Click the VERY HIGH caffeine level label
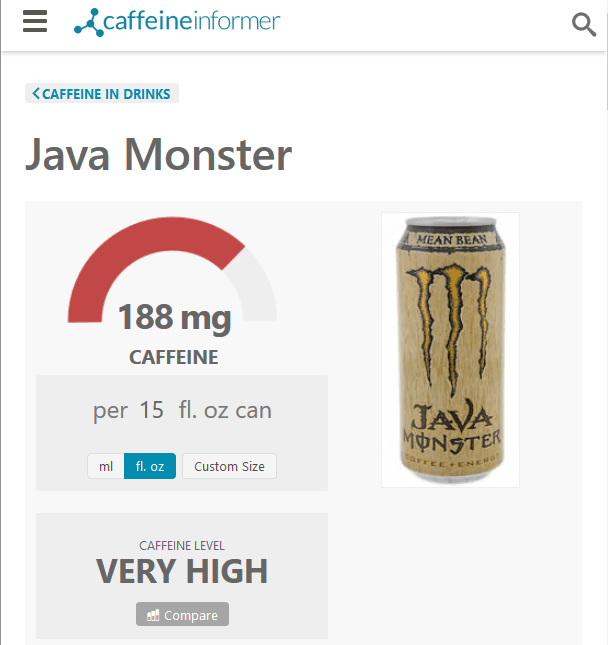608x645 pixels. pos(182,571)
